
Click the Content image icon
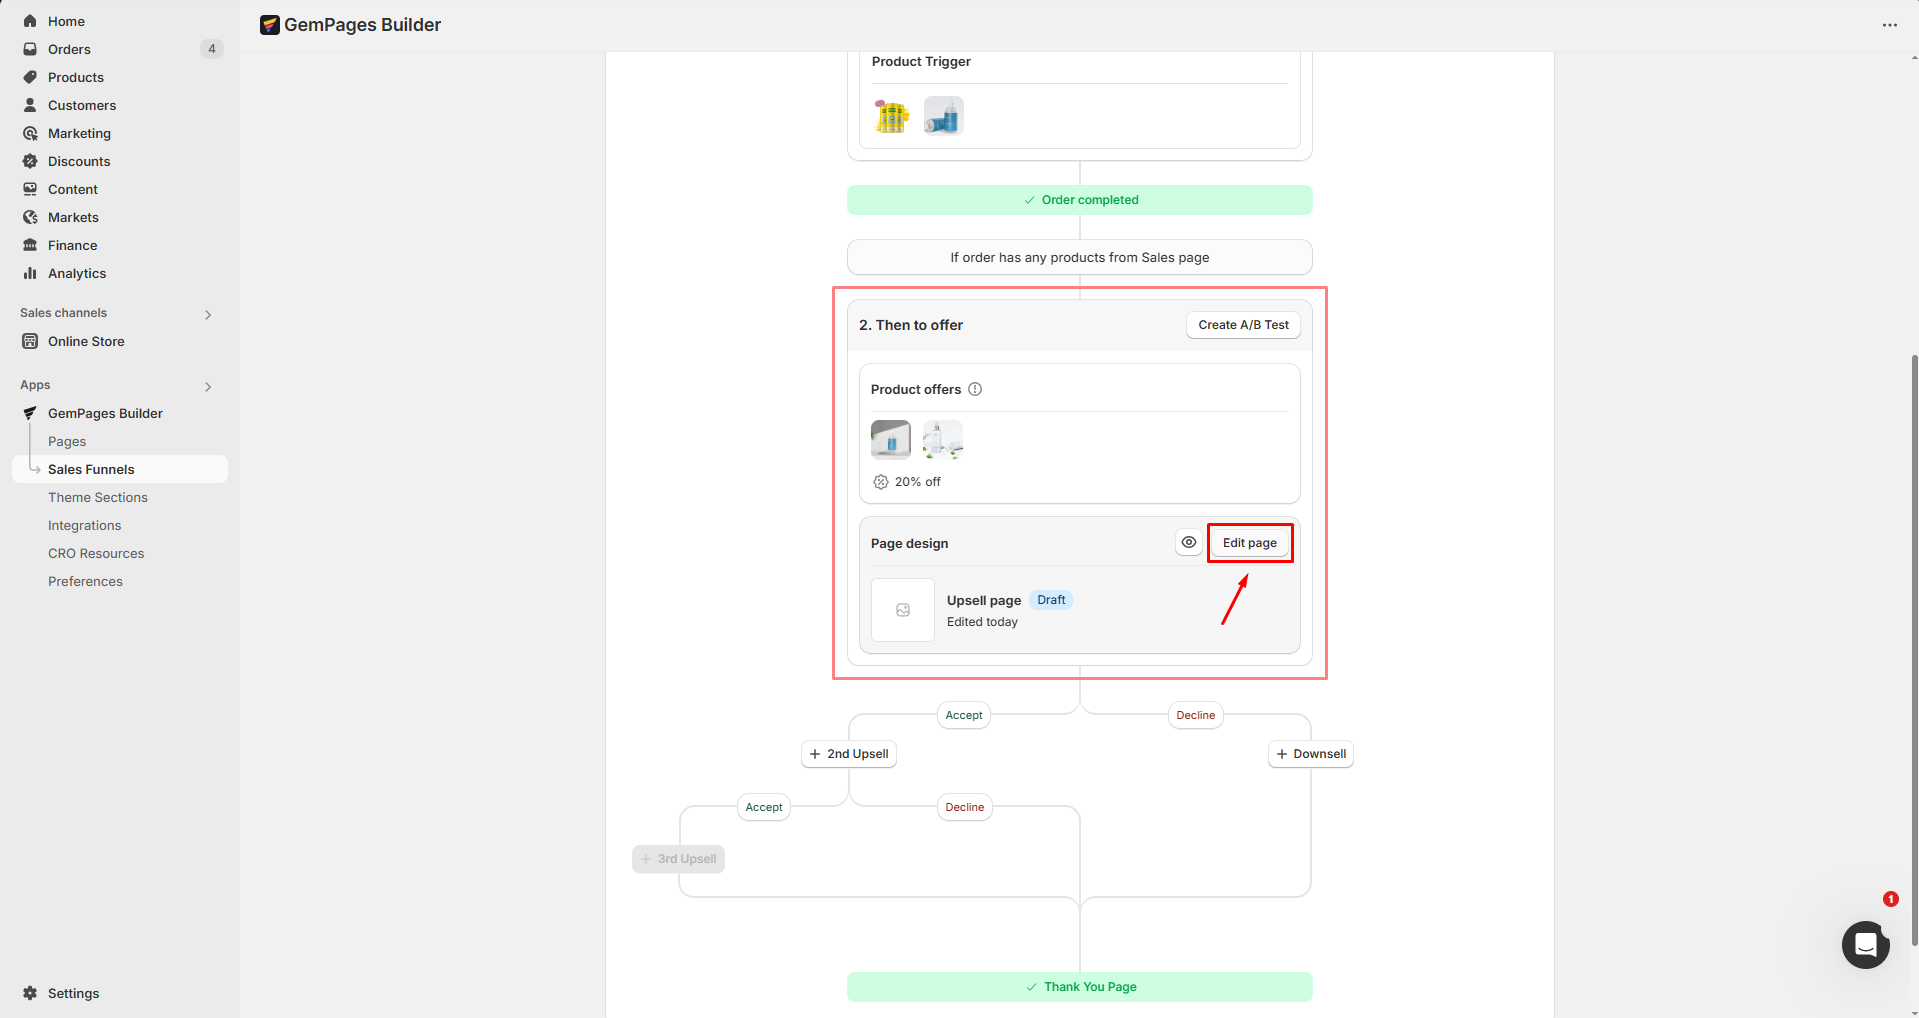(x=30, y=189)
